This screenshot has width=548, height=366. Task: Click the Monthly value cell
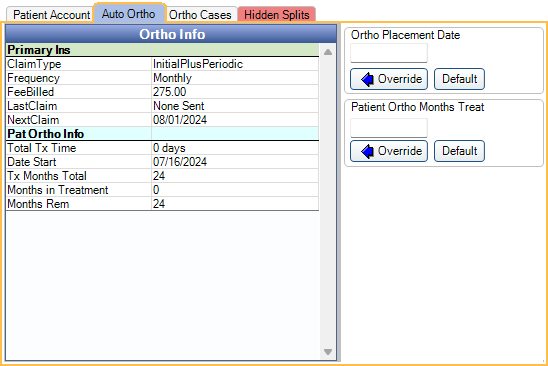click(235, 78)
